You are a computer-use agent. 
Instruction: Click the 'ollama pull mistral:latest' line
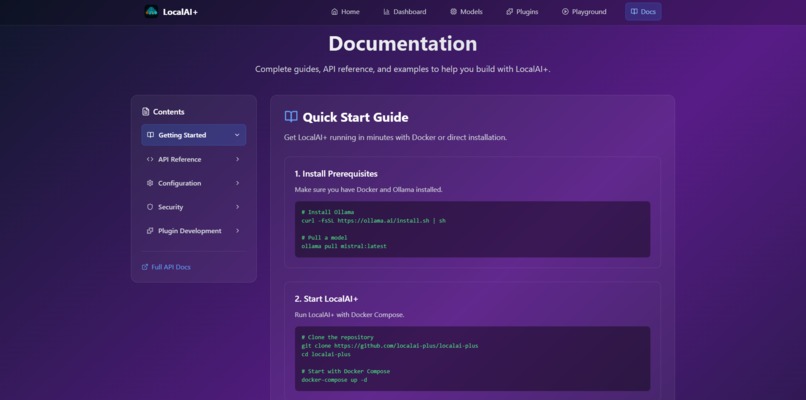(344, 246)
